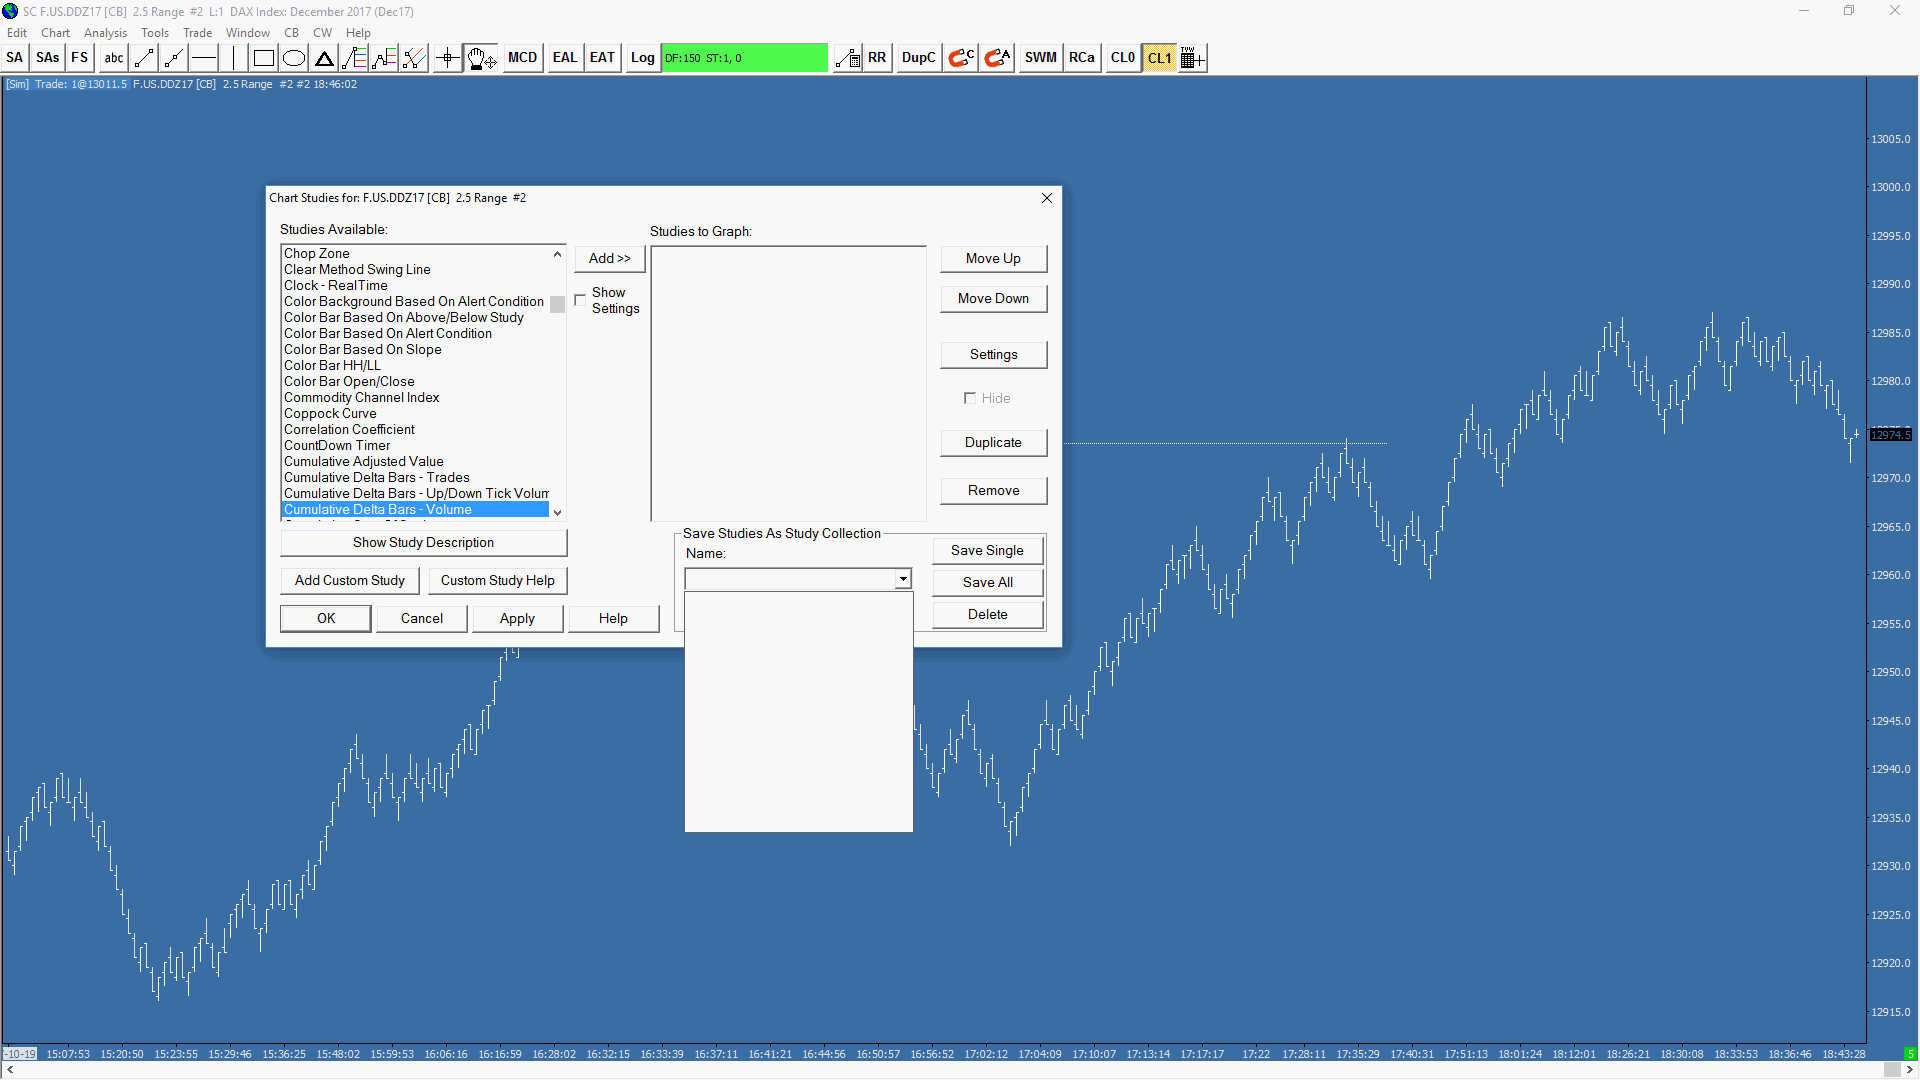Click the trade window grid icon

[1192, 58]
